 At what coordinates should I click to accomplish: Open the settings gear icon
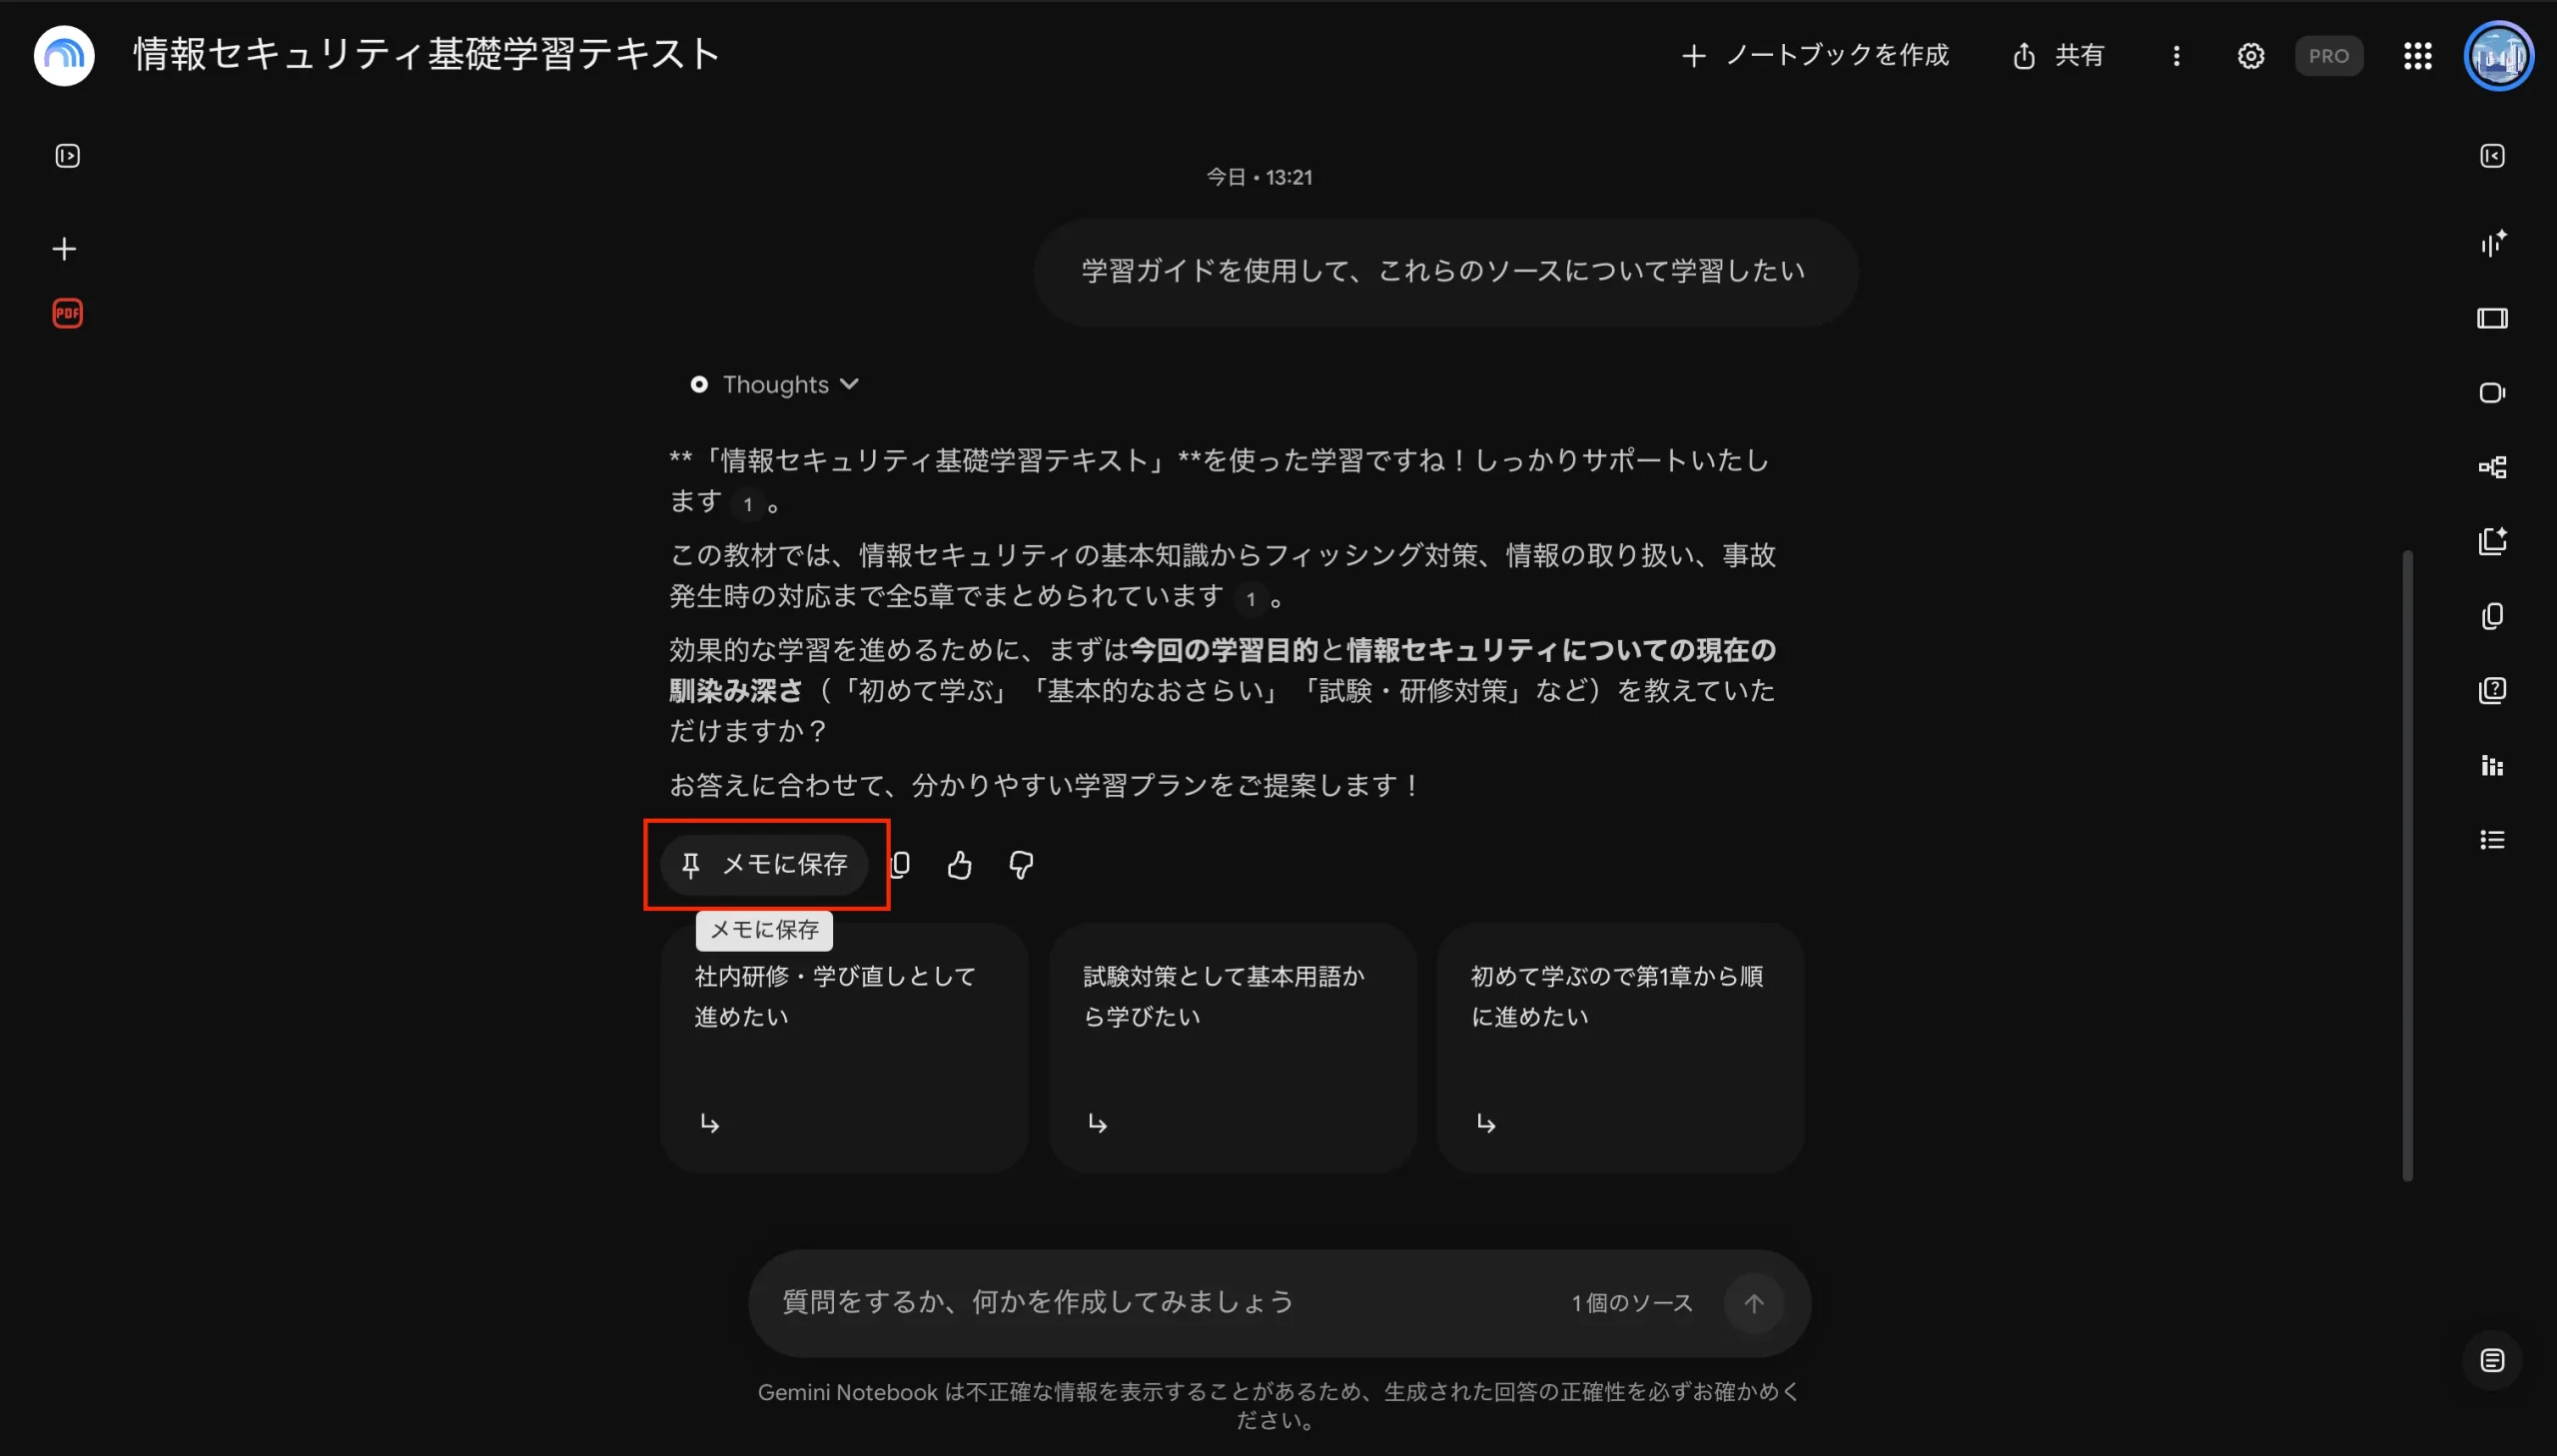[x=2250, y=56]
